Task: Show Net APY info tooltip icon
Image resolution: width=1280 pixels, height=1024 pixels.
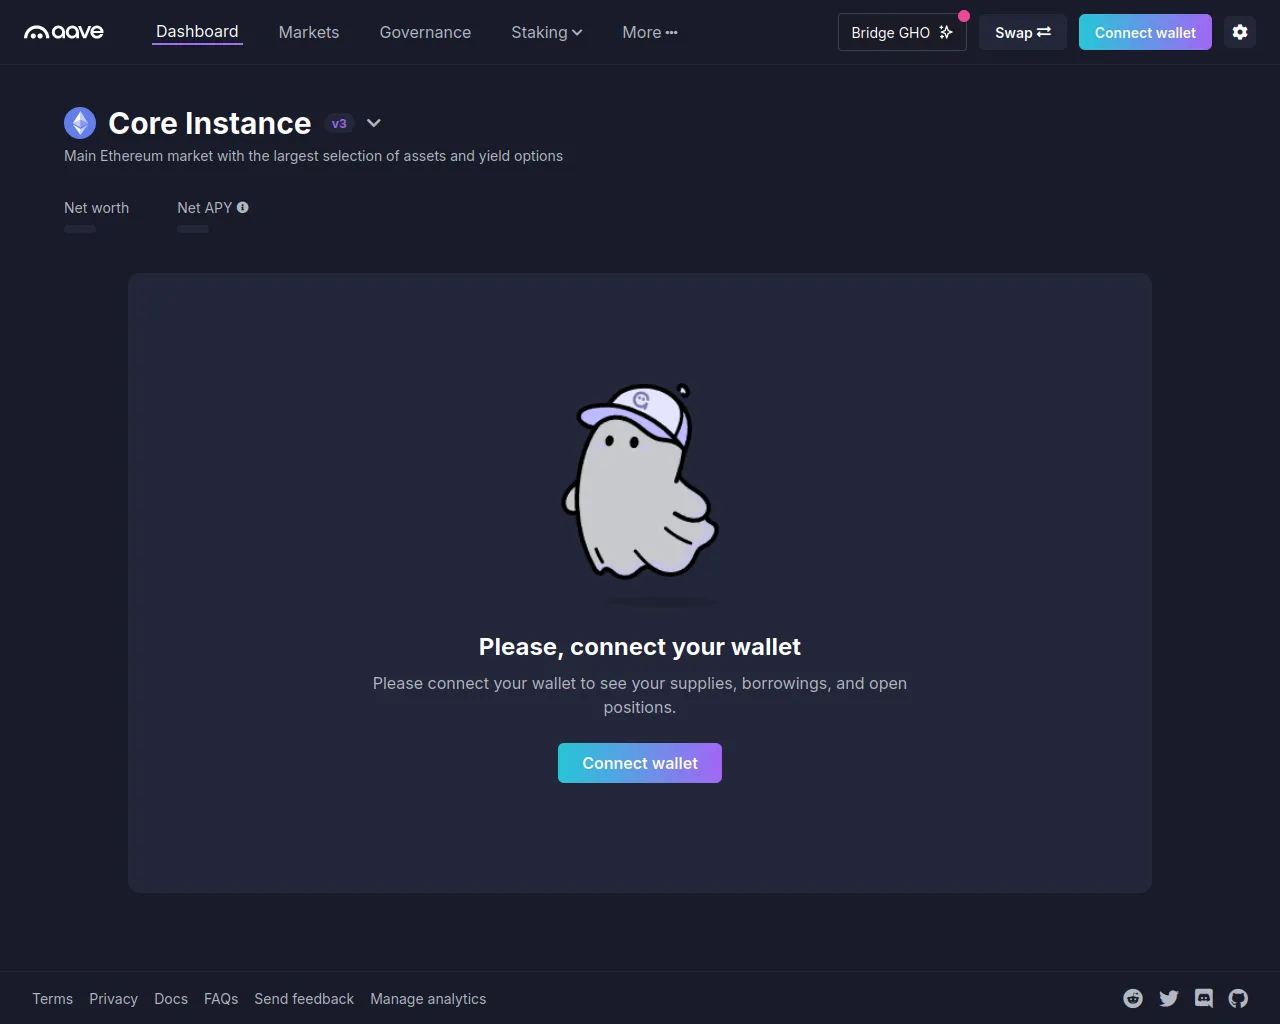Action: (x=243, y=207)
